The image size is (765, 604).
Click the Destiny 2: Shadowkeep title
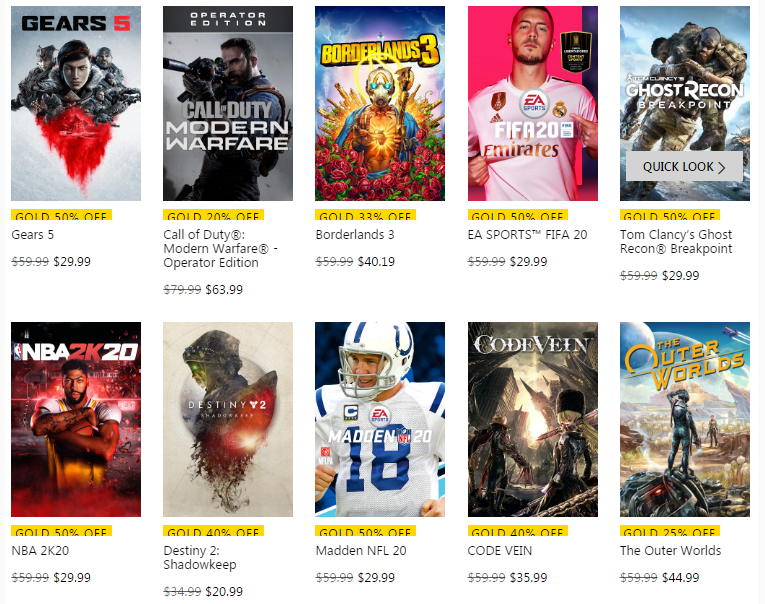click(200, 557)
